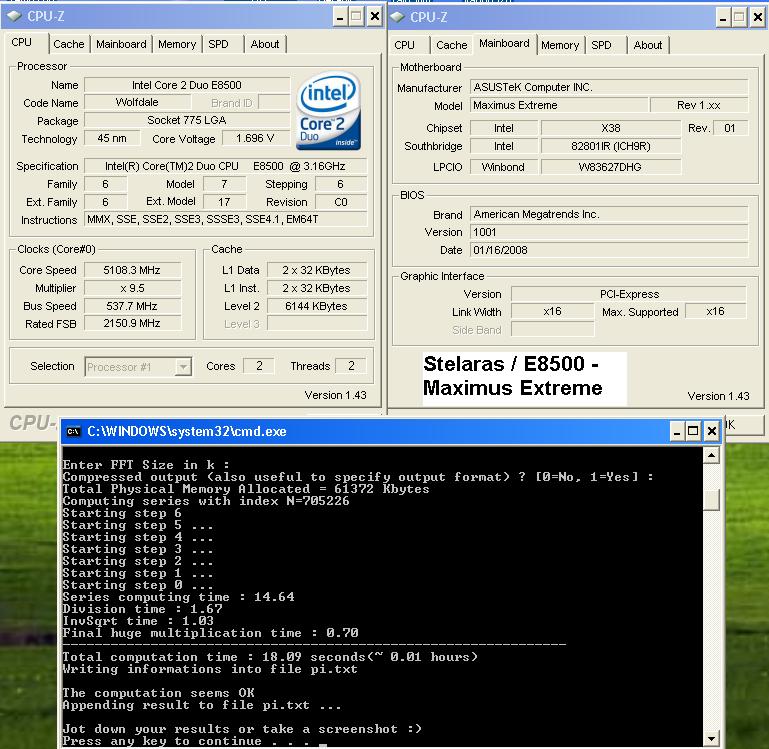Click scroll up arrow in cmd window
769x749 pixels.
click(711, 456)
